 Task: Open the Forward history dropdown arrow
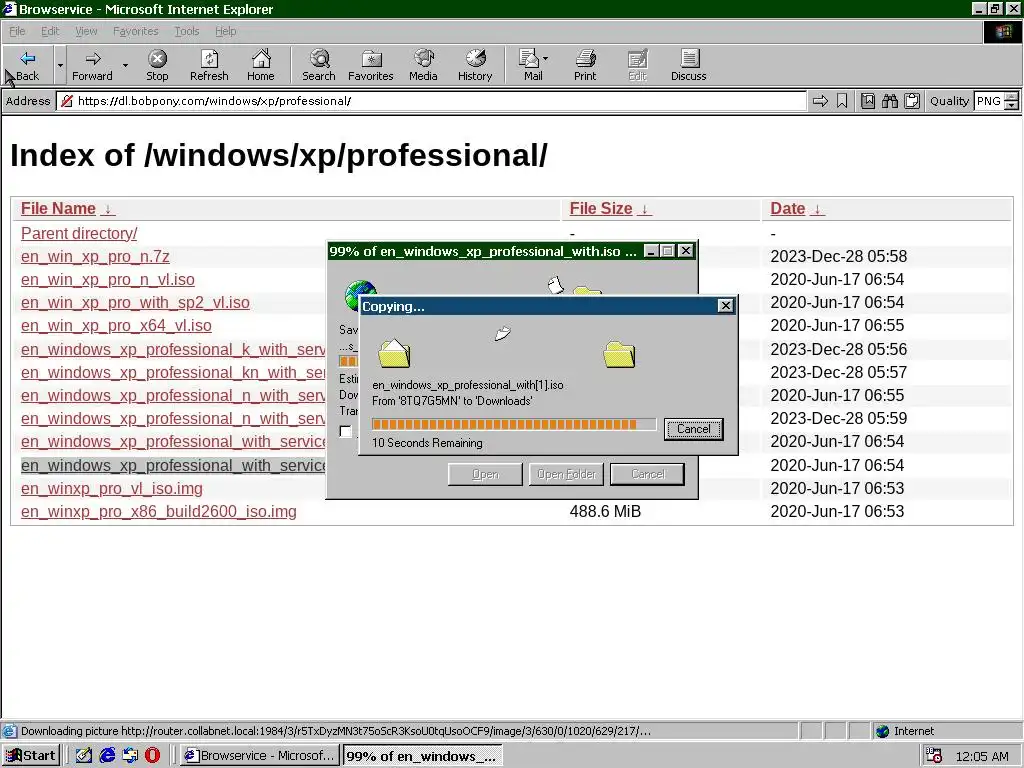[125, 65]
